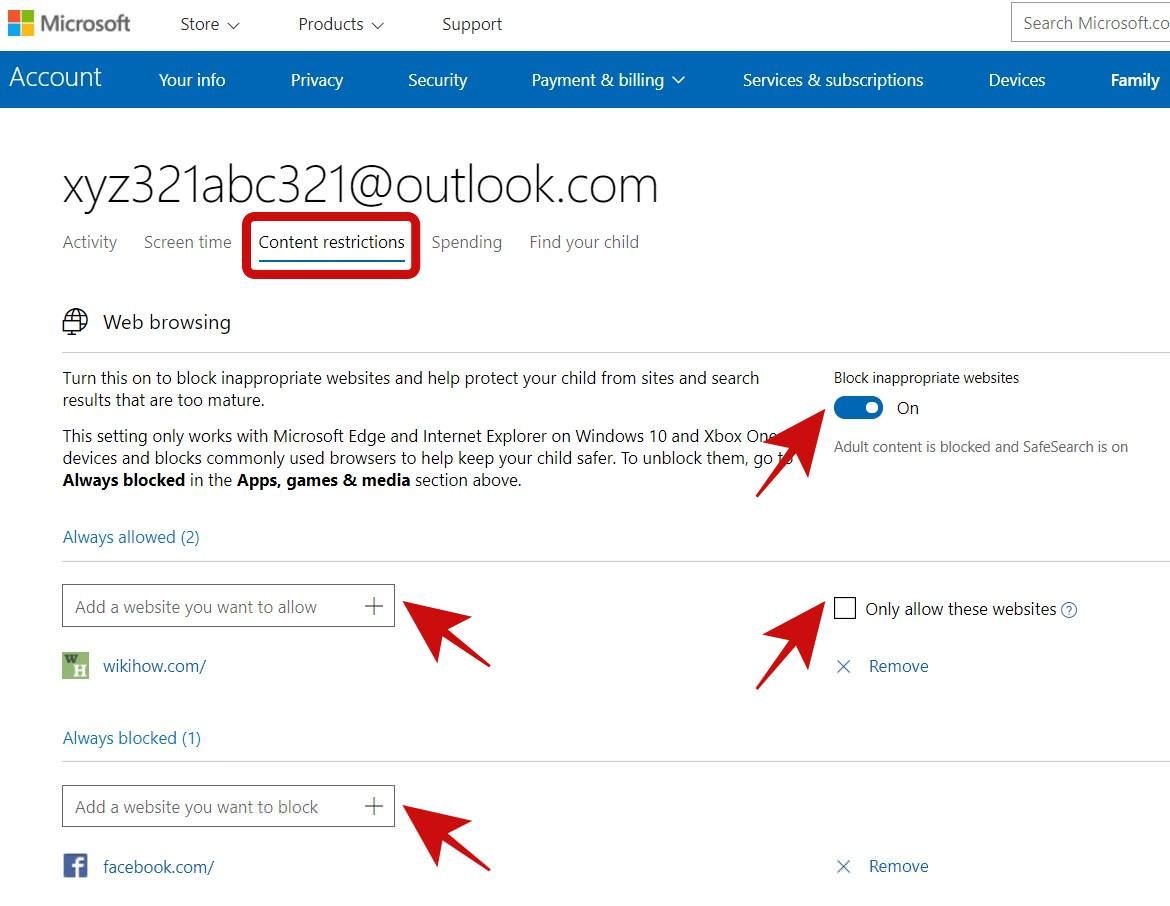Viewport: 1170px width, 906px height.
Task: Go to Devices section
Action: point(1017,80)
